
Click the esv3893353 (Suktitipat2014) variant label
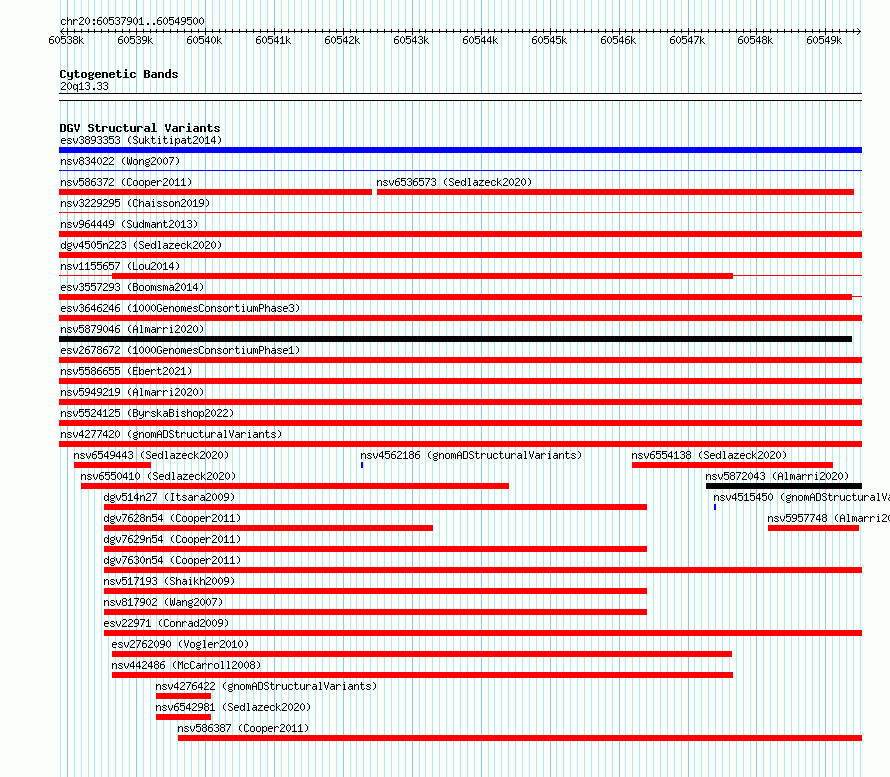click(x=141, y=140)
